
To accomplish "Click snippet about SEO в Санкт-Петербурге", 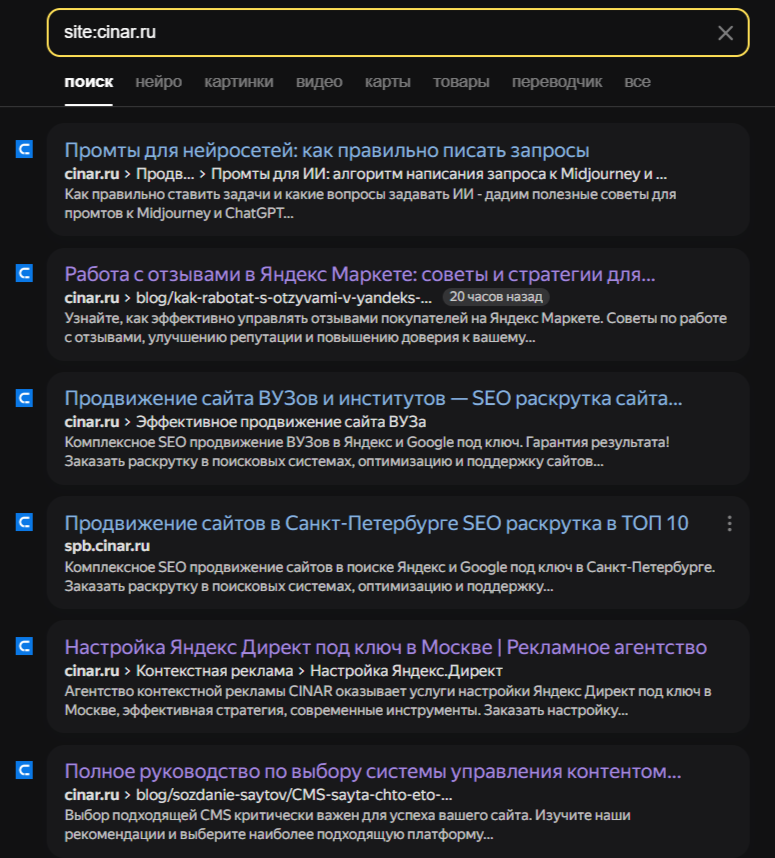I will click(x=390, y=577).
